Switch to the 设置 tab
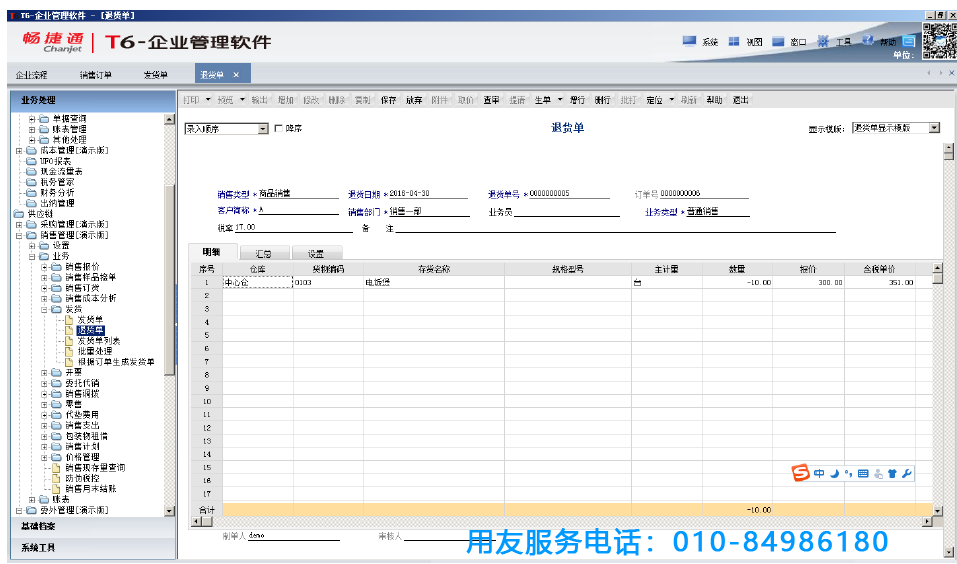Image resolution: width=957 pixels, height=564 pixels. 316,253
